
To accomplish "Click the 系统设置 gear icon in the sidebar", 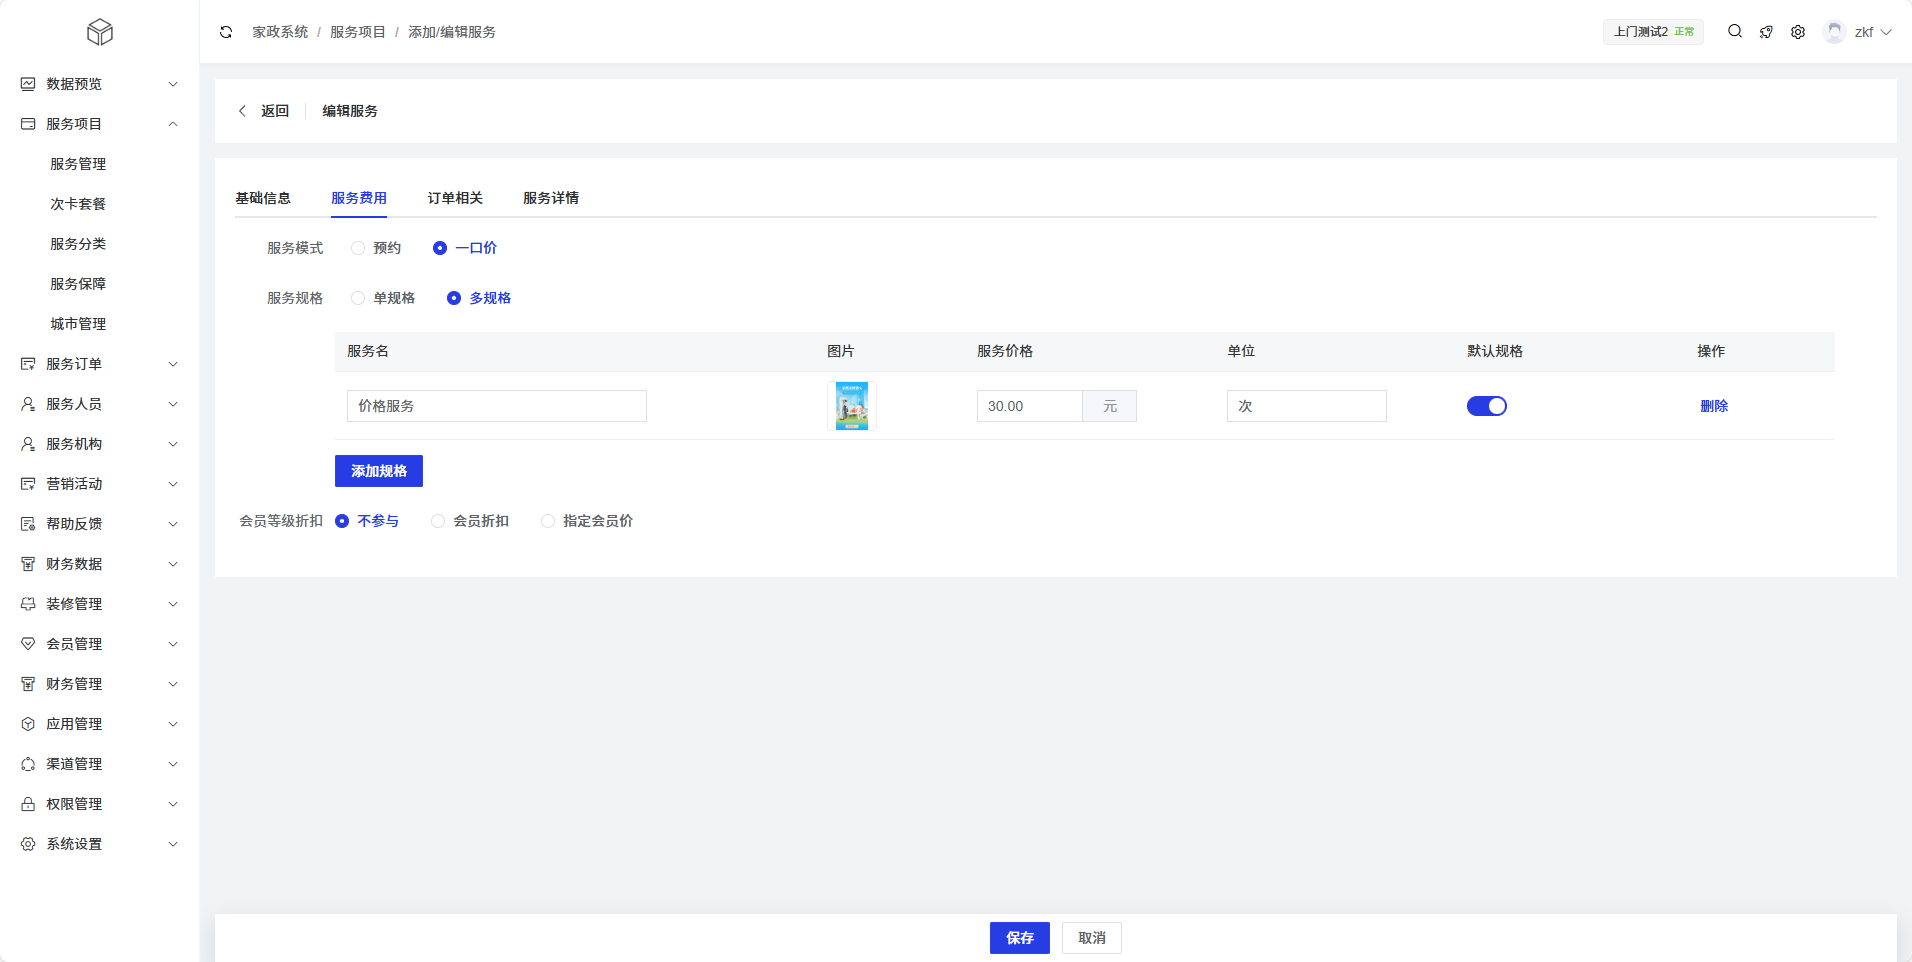I will [28, 844].
